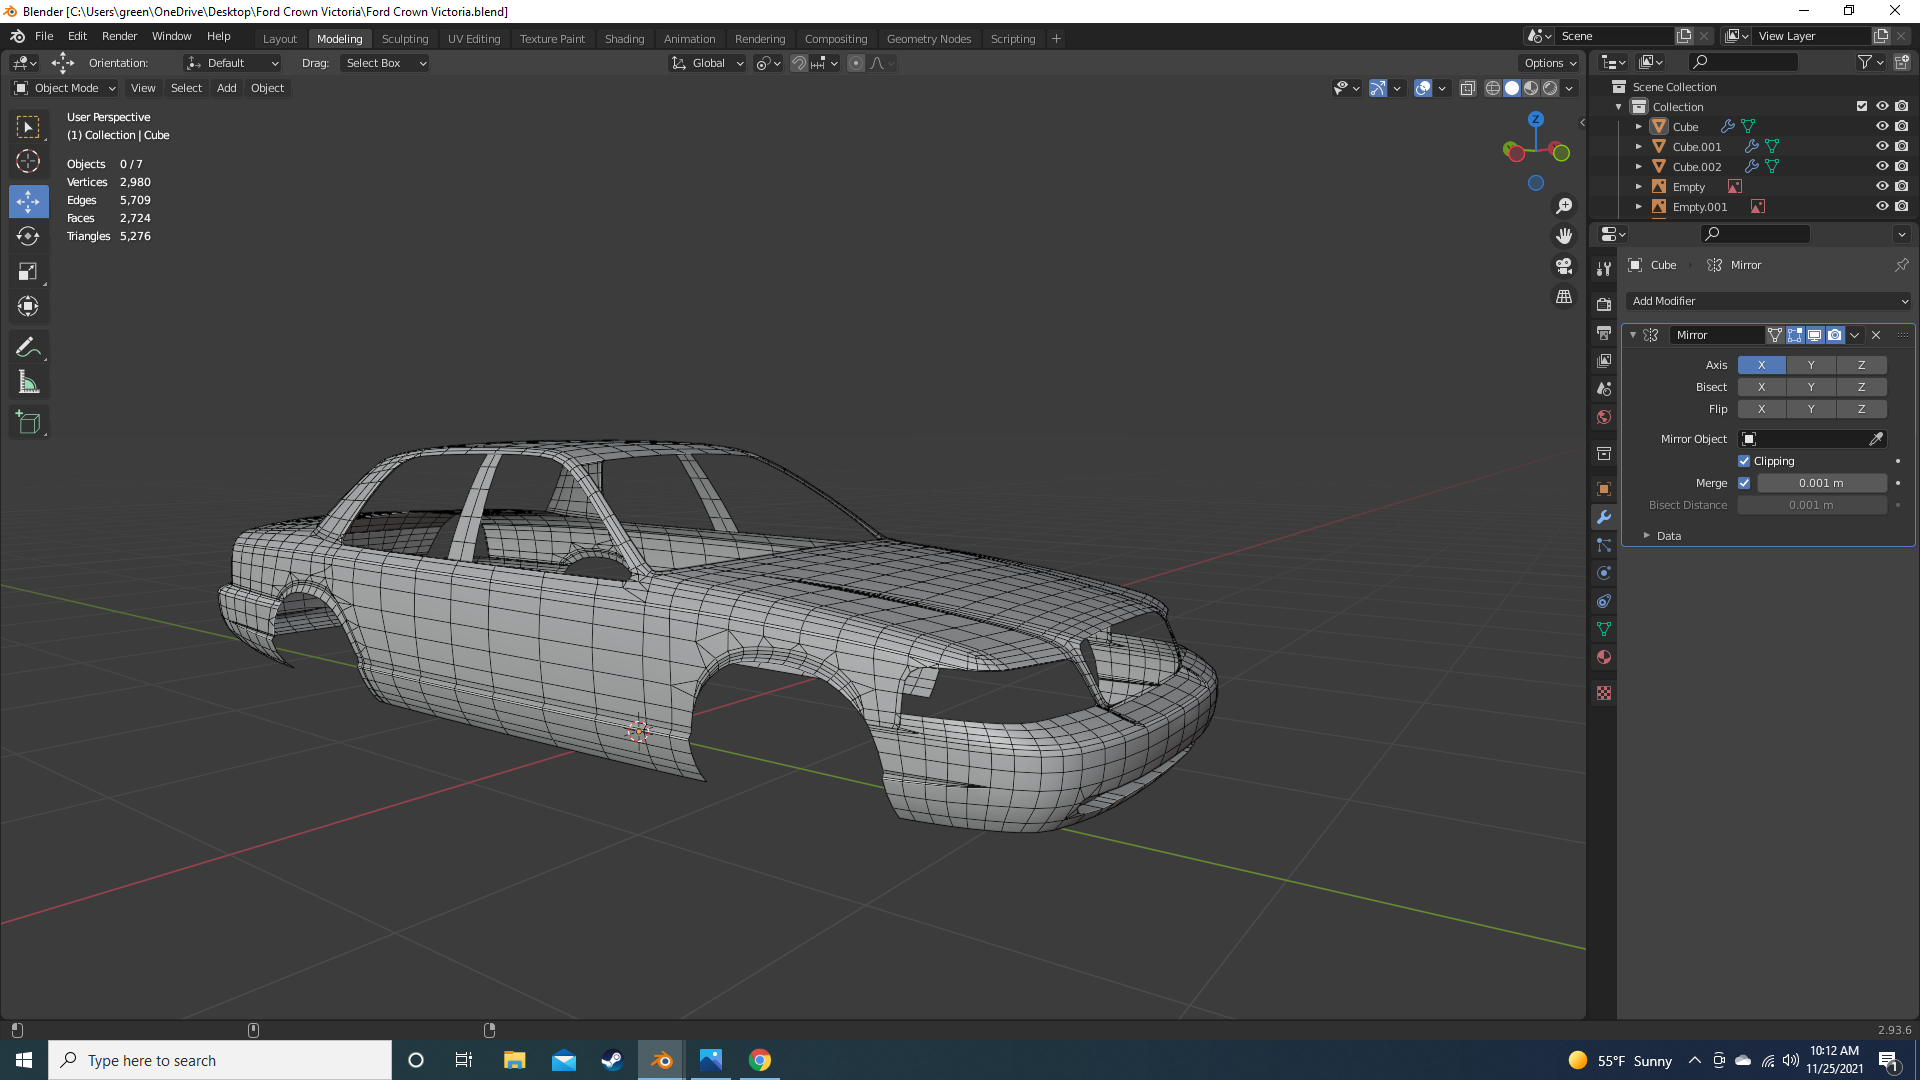The height and width of the screenshot is (1080, 1920).
Task: Enable Mirror Axis Y button
Action: point(1811,365)
